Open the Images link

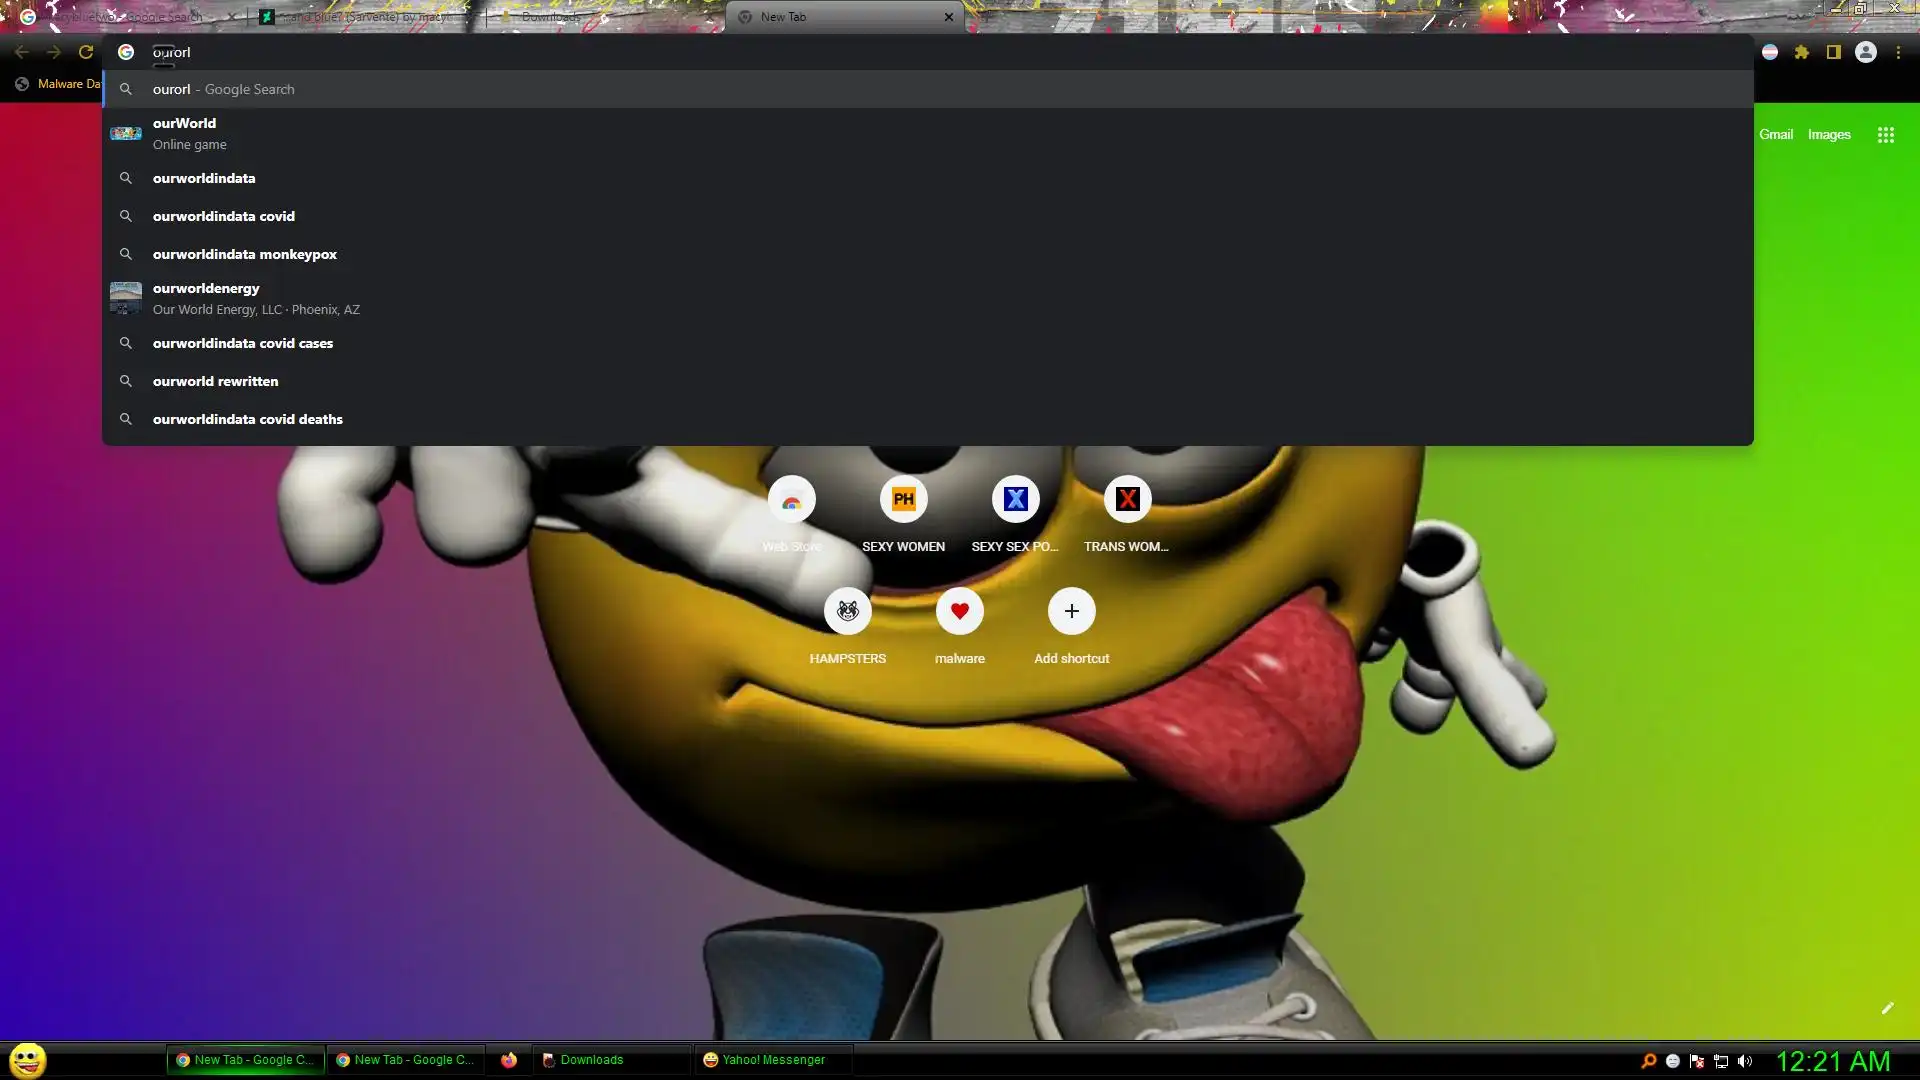[1828, 135]
